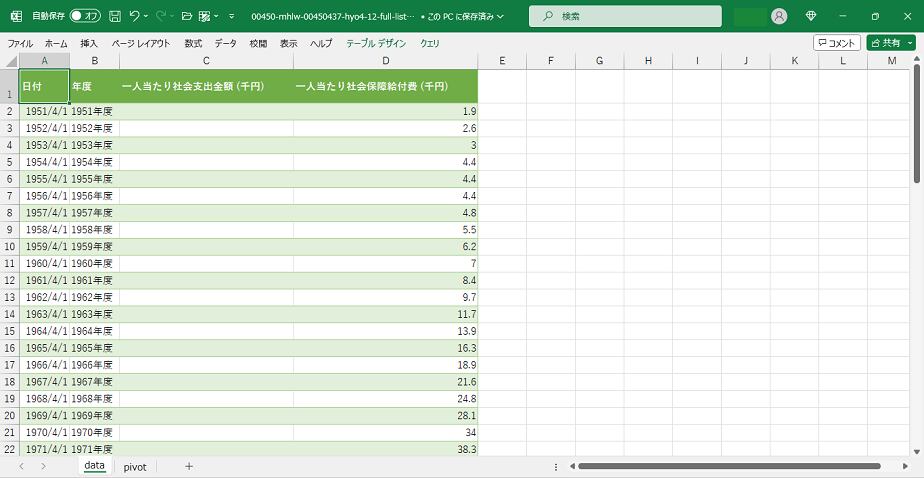Click the Open folder icon

pyautogui.click(x=186, y=17)
